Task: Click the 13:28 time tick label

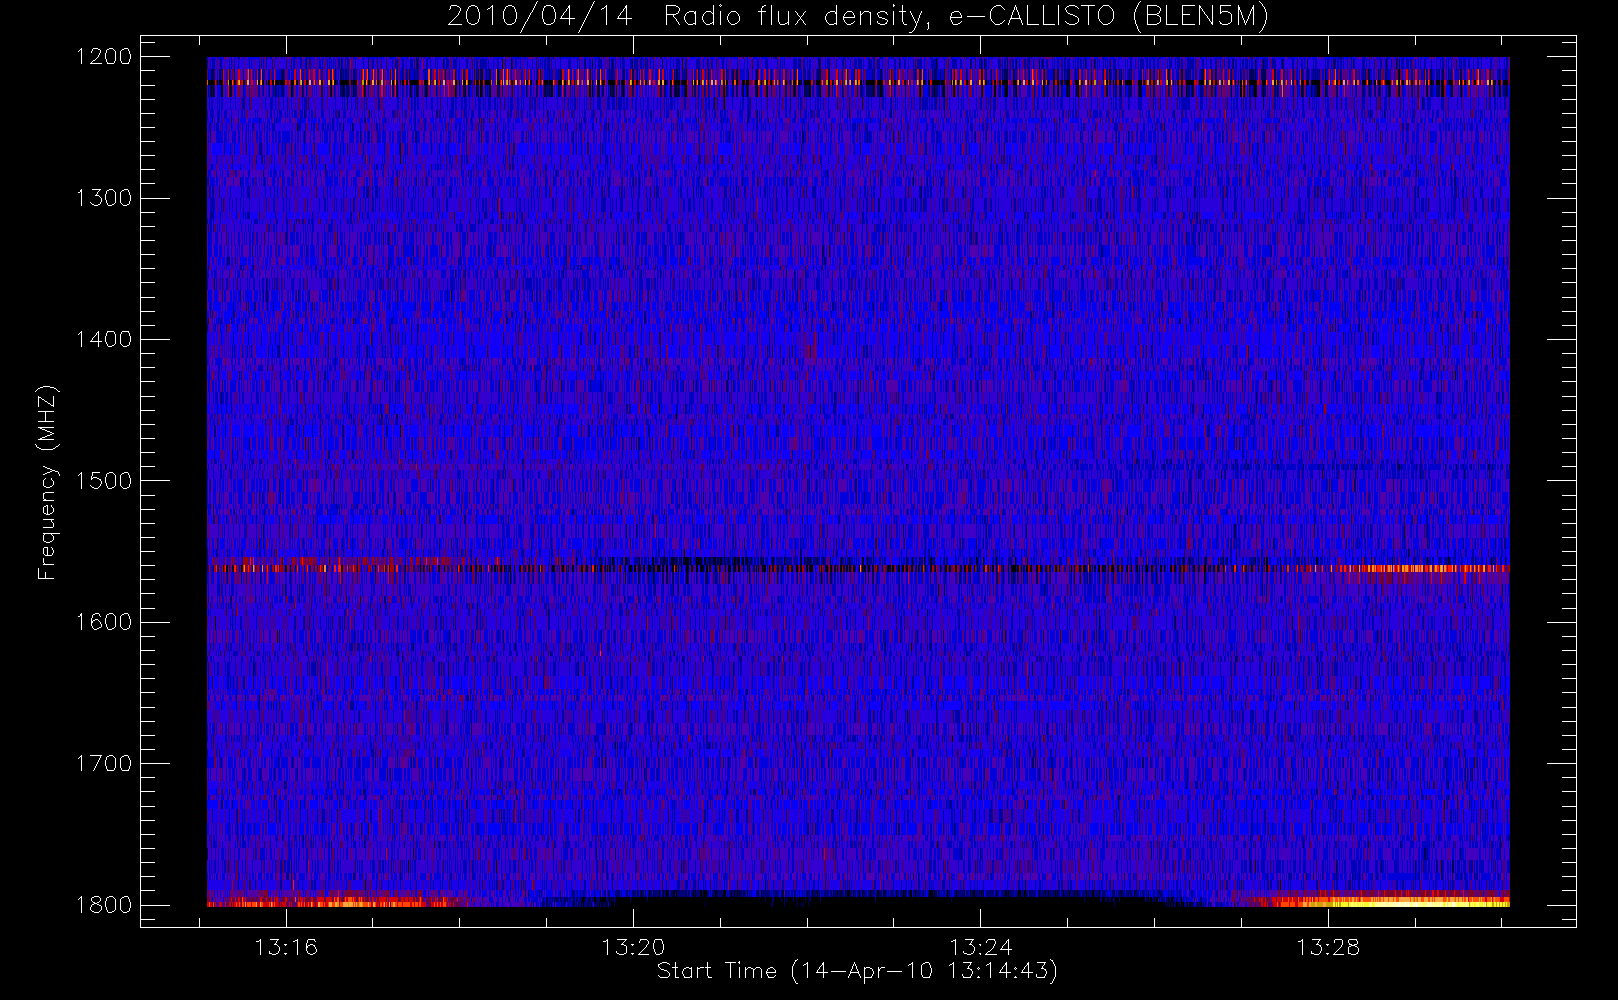Action: click(x=1328, y=947)
